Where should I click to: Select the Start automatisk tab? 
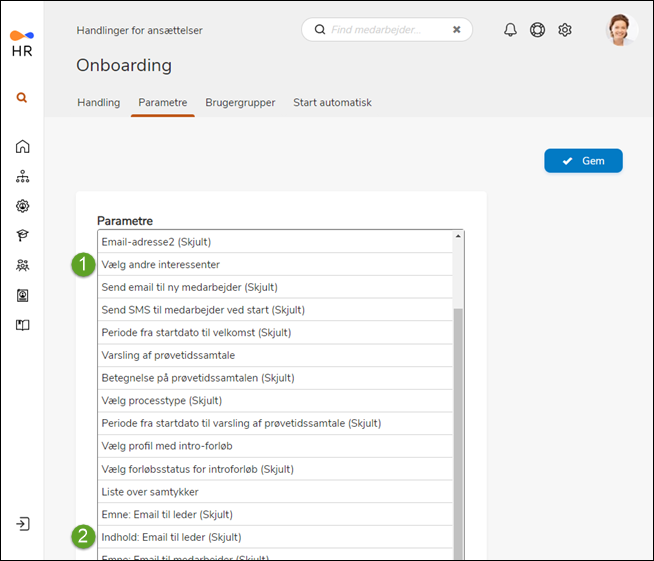(x=332, y=102)
